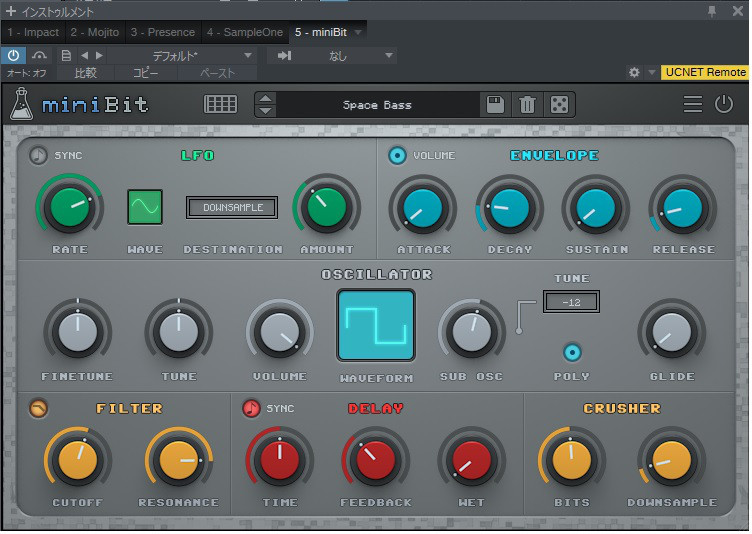Screen dimensions: 752x534
Task: Click the GLIDE knob
Action: click(671, 332)
